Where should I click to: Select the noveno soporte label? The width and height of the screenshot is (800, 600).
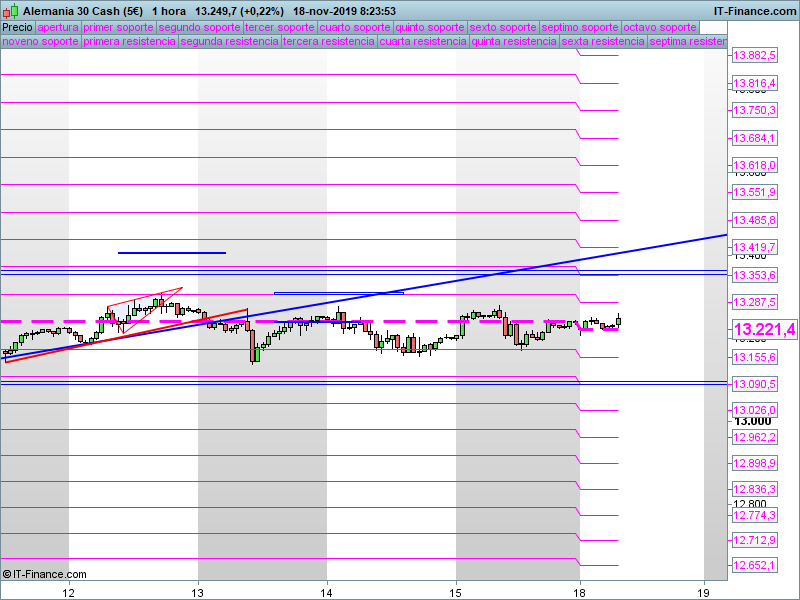click(40, 42)
